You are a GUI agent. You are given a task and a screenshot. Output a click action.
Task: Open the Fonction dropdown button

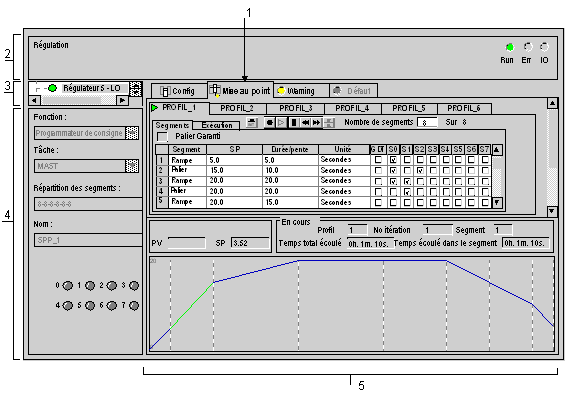[132, 133]
